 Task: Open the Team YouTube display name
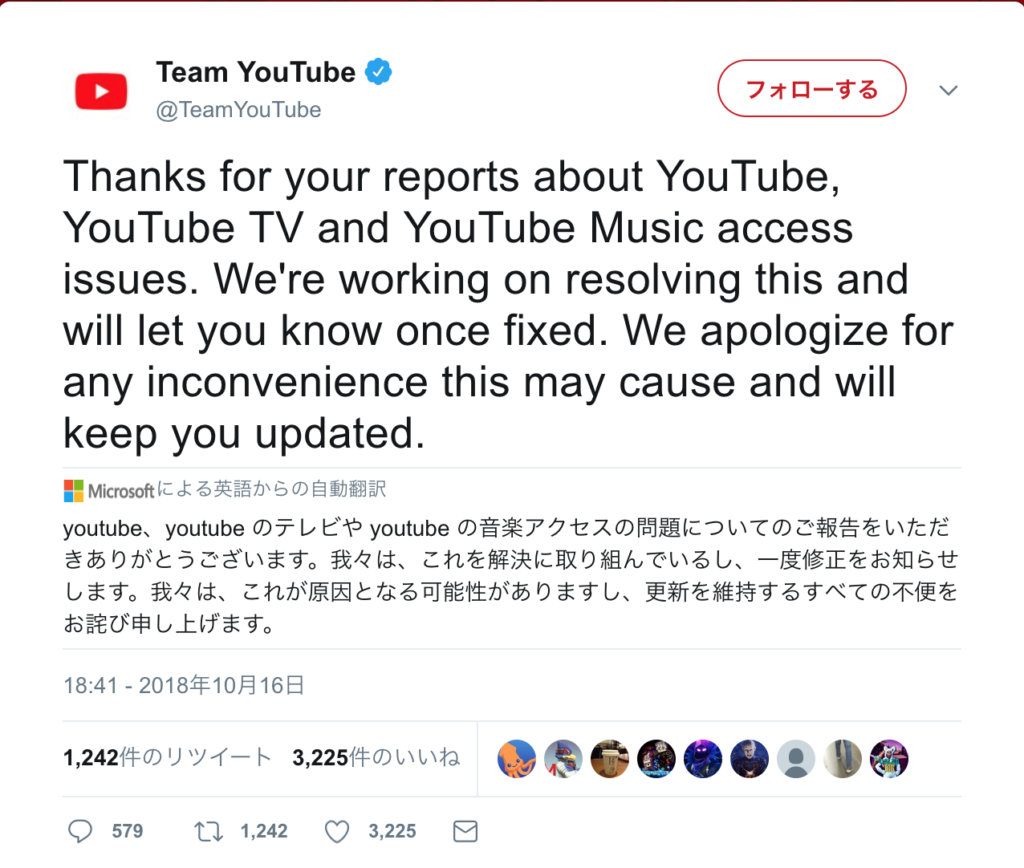point(255,72)
